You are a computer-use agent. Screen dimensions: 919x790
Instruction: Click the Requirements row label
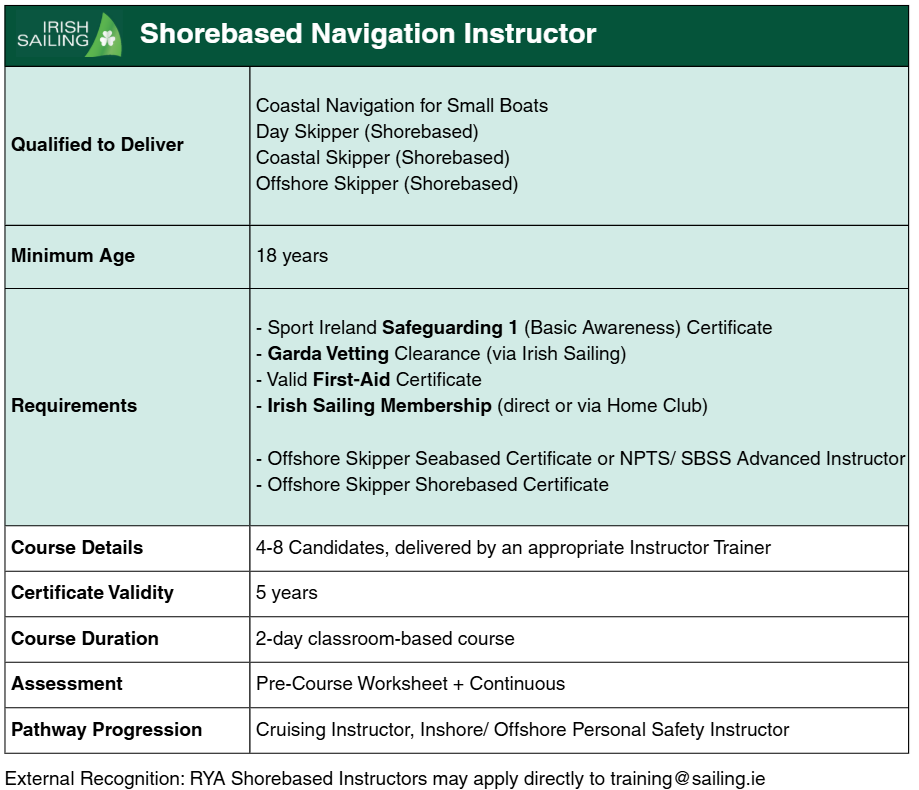[x=74, y=406]
